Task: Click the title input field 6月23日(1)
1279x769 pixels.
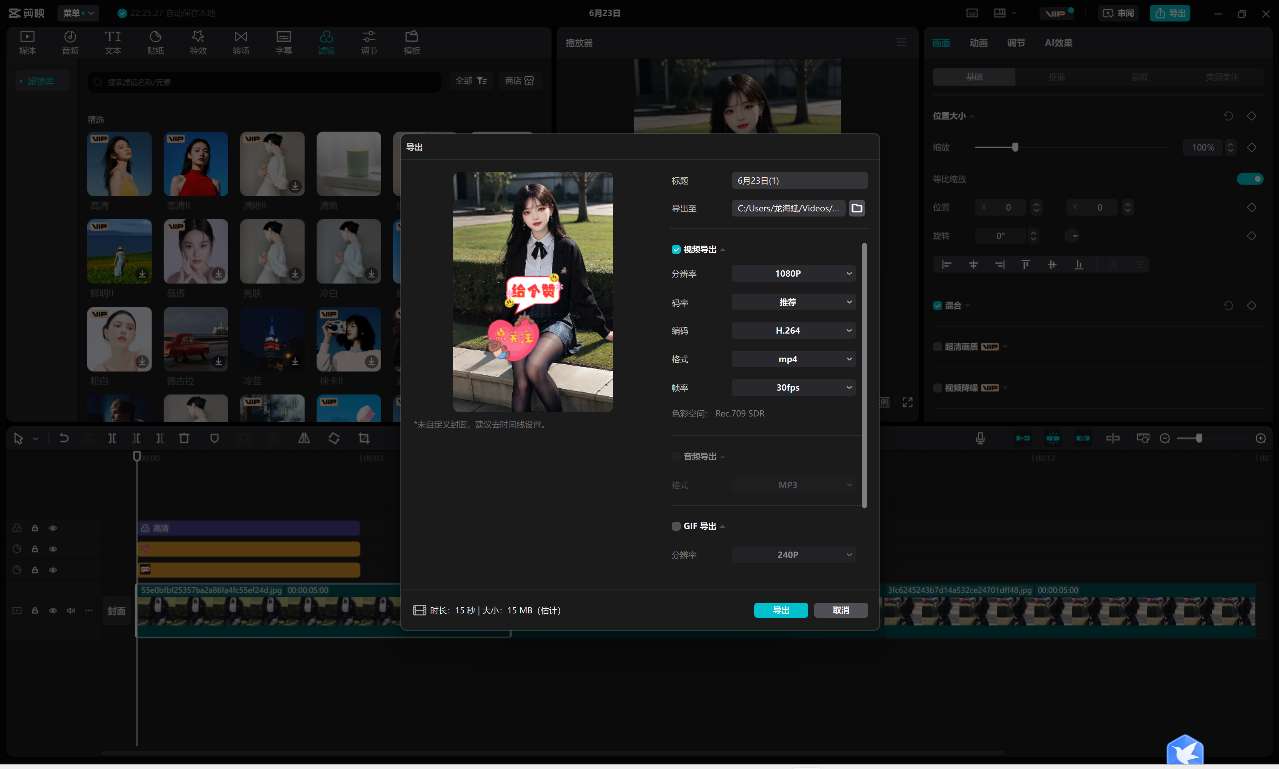Action: coord(799,181)
